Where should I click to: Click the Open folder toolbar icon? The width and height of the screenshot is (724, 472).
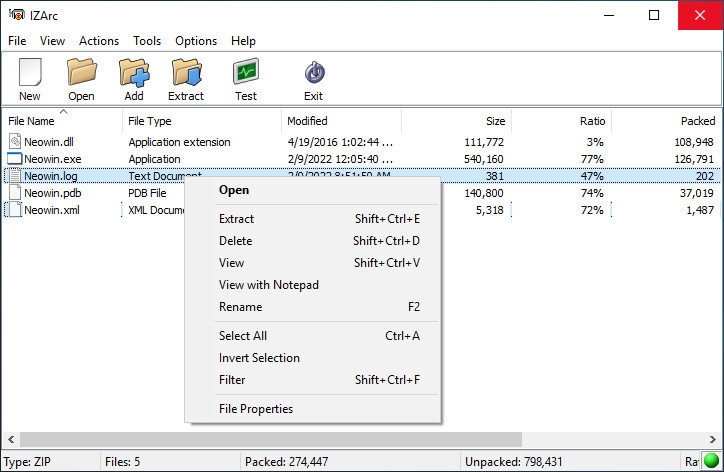tap(82, 72)
